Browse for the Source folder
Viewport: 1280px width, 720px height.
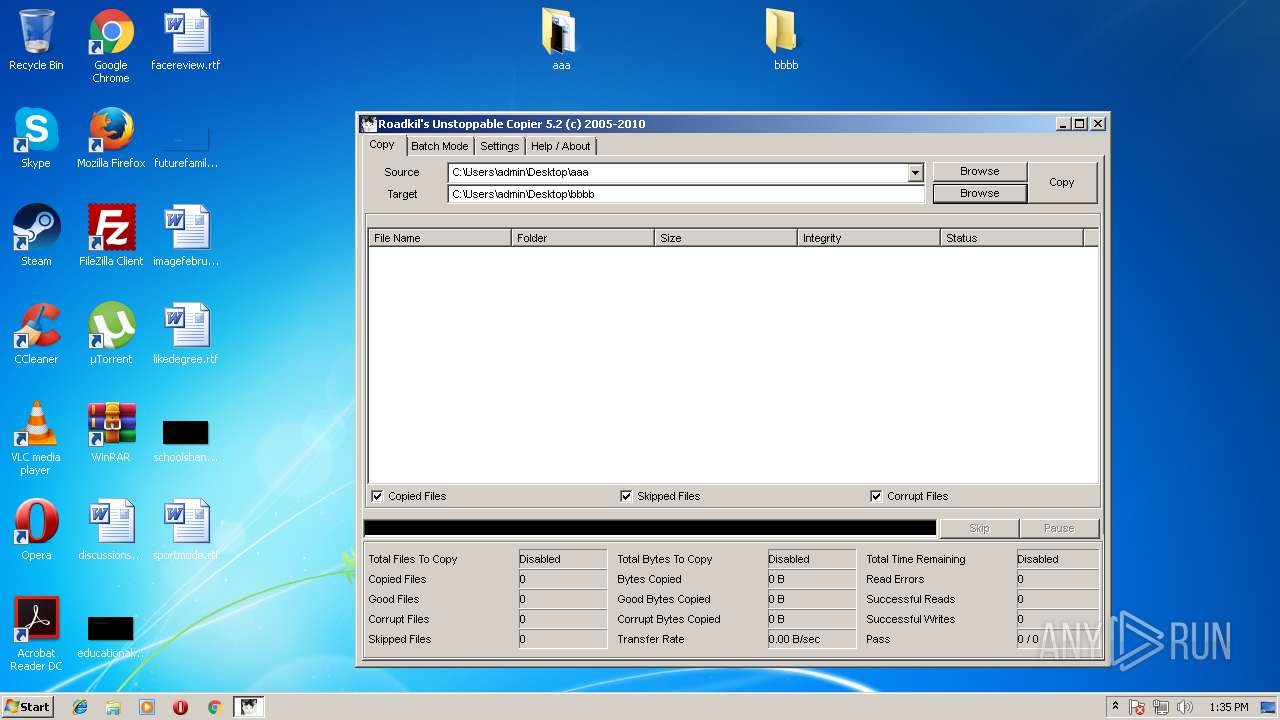[x=980, y=171]
